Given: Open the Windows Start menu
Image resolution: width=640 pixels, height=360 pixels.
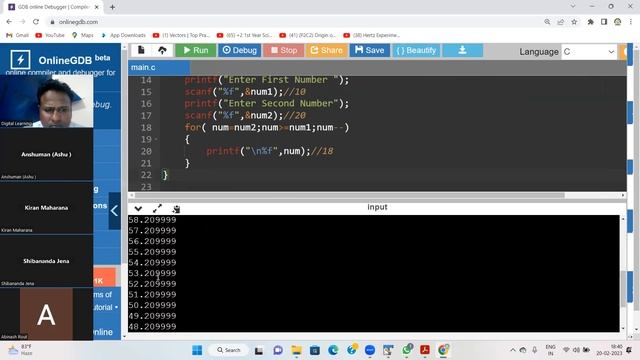Looking at the screenshot, I should tap(197, 350).
